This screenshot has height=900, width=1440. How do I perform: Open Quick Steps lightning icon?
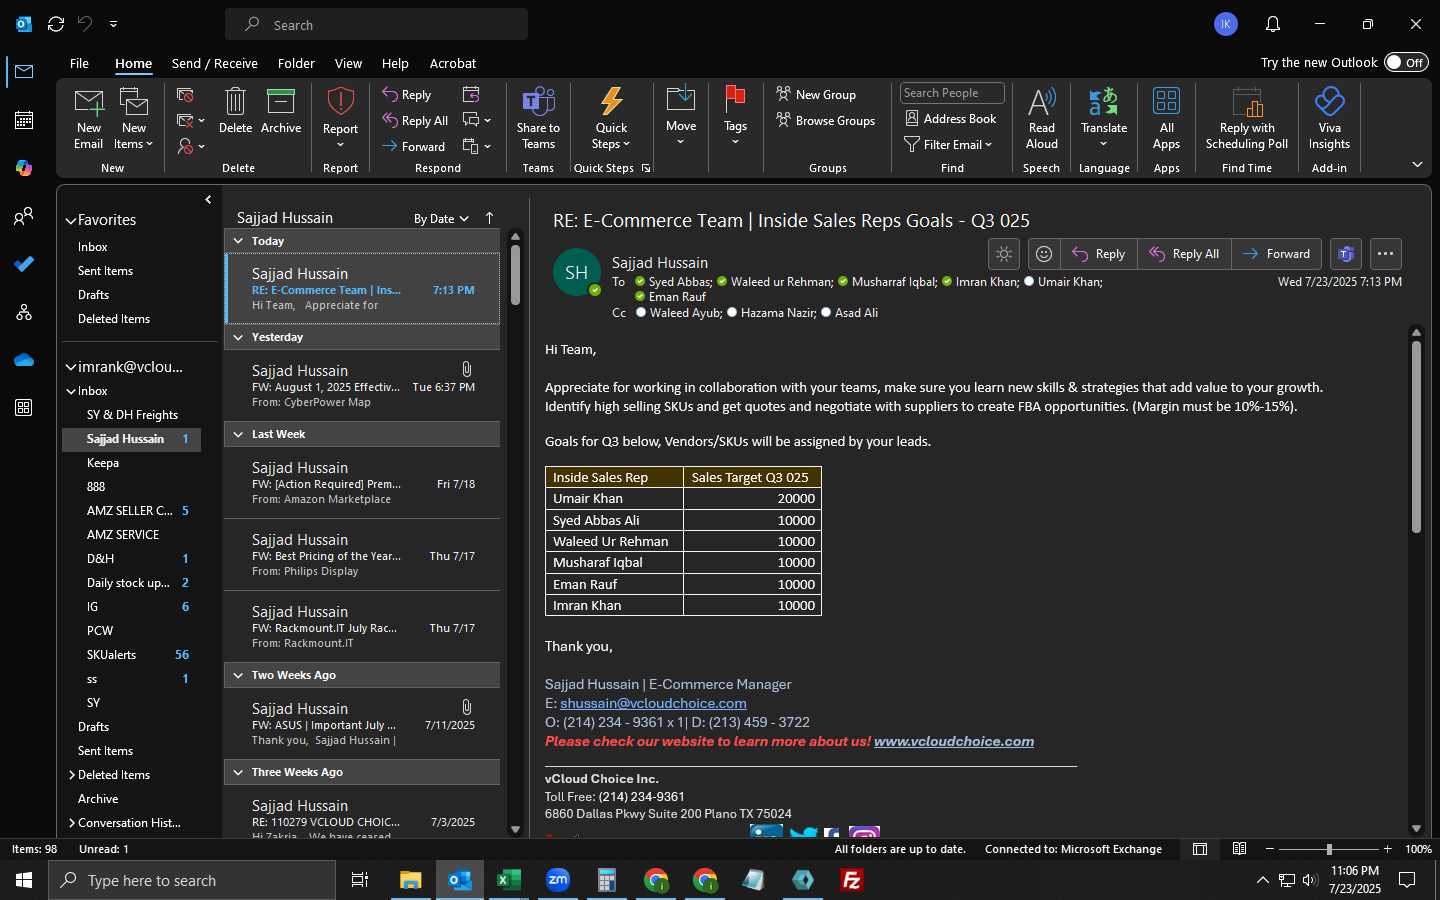click(611, 102)
